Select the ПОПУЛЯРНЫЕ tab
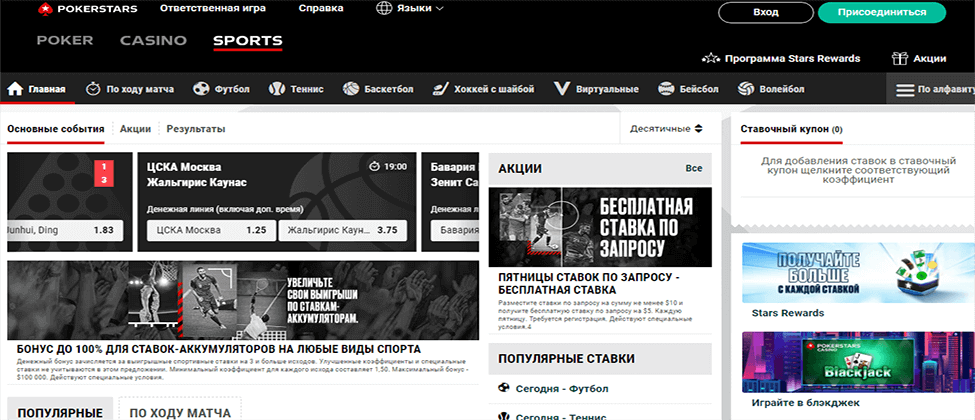 coord(60,411)
